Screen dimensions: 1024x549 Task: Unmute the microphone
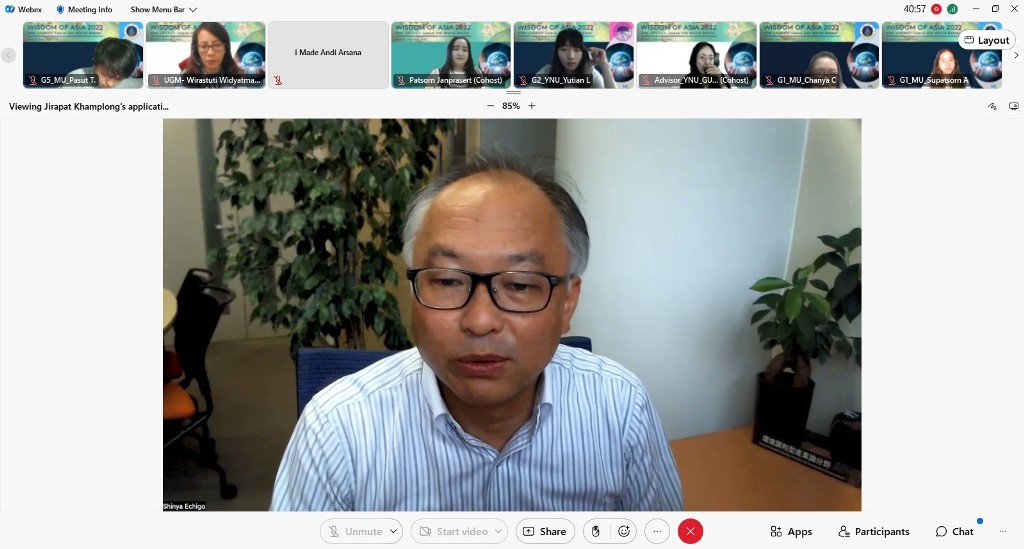pos(354,531)
